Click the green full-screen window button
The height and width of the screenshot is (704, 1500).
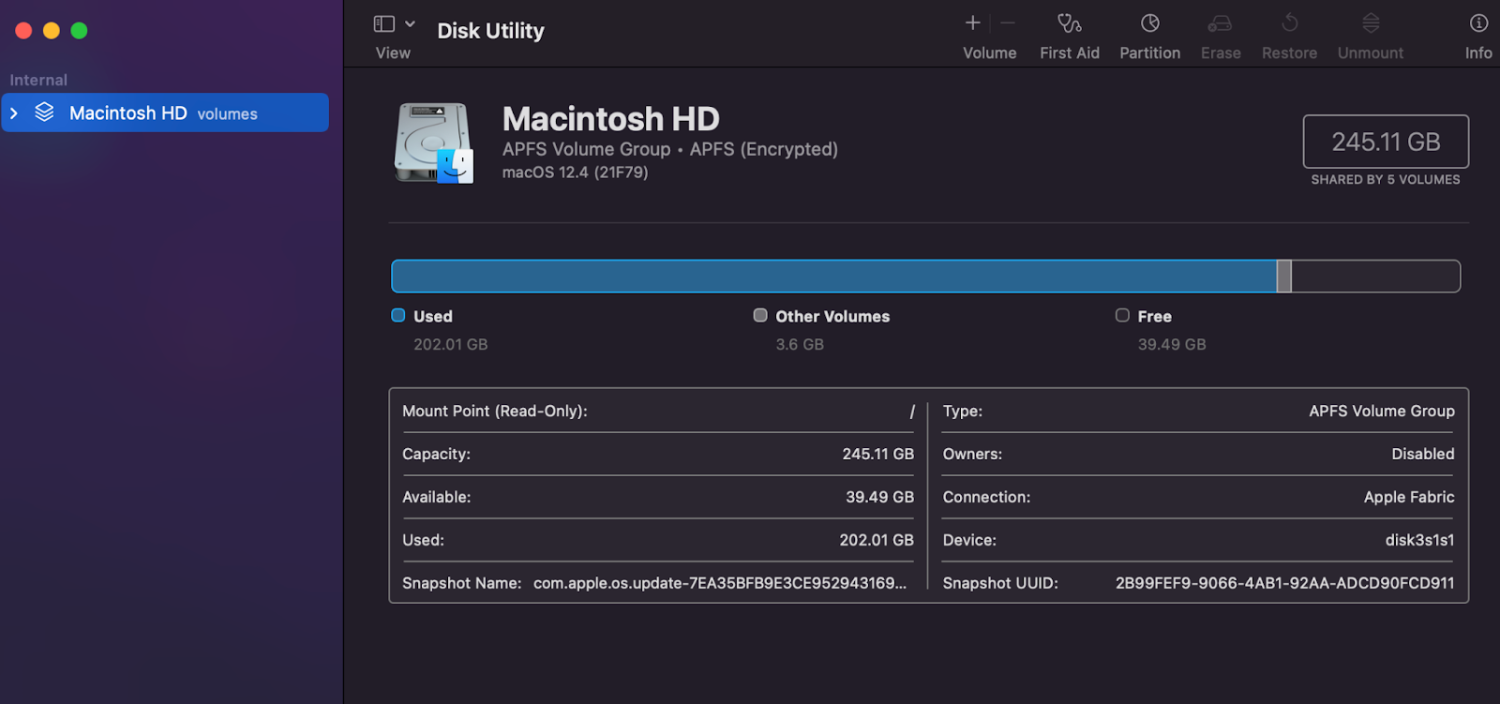(x=79, y=31)
